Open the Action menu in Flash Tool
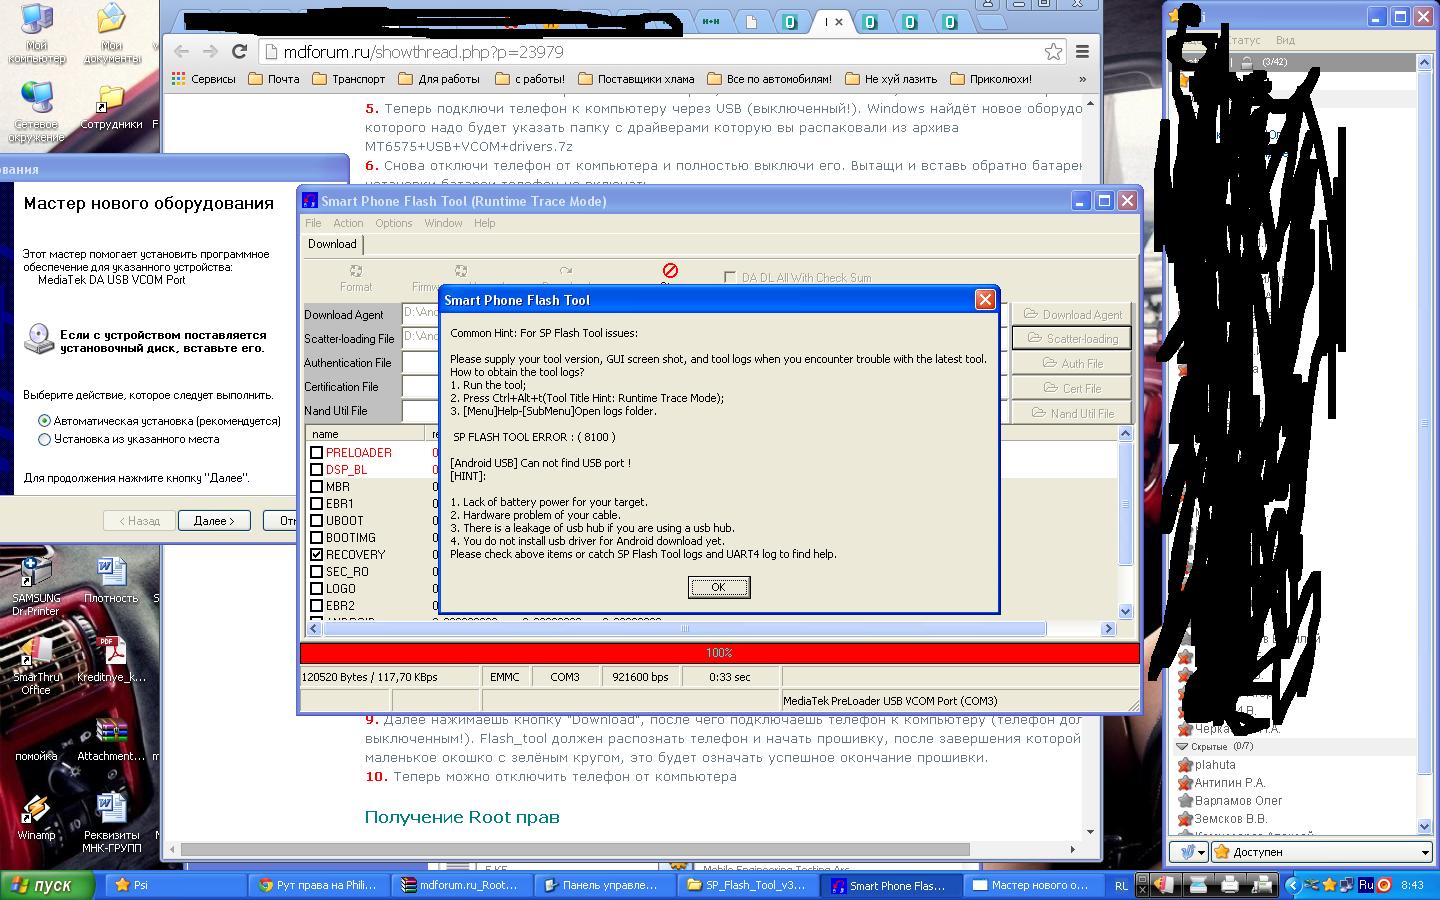This screenshot has height=900, width=1440. click(348, 223)
